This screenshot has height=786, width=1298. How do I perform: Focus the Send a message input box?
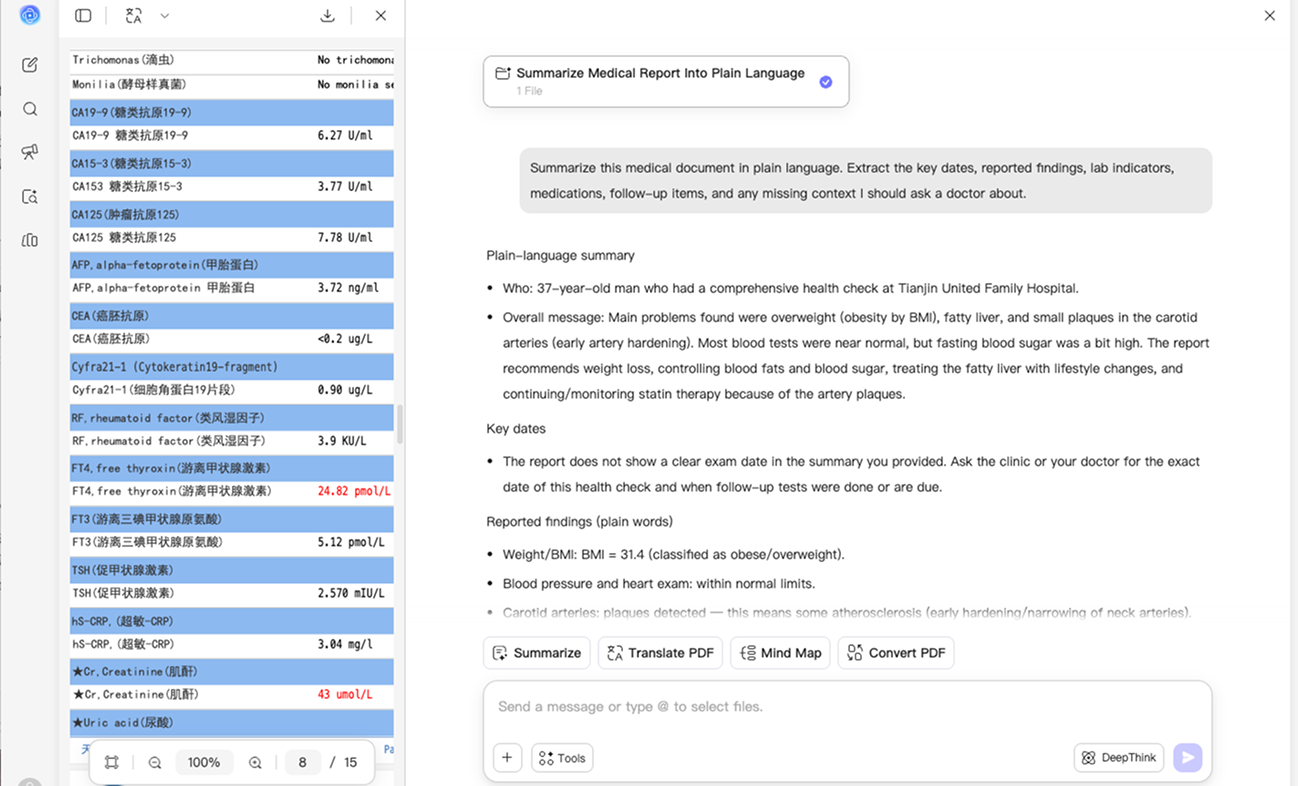click(x=847, y=707)
